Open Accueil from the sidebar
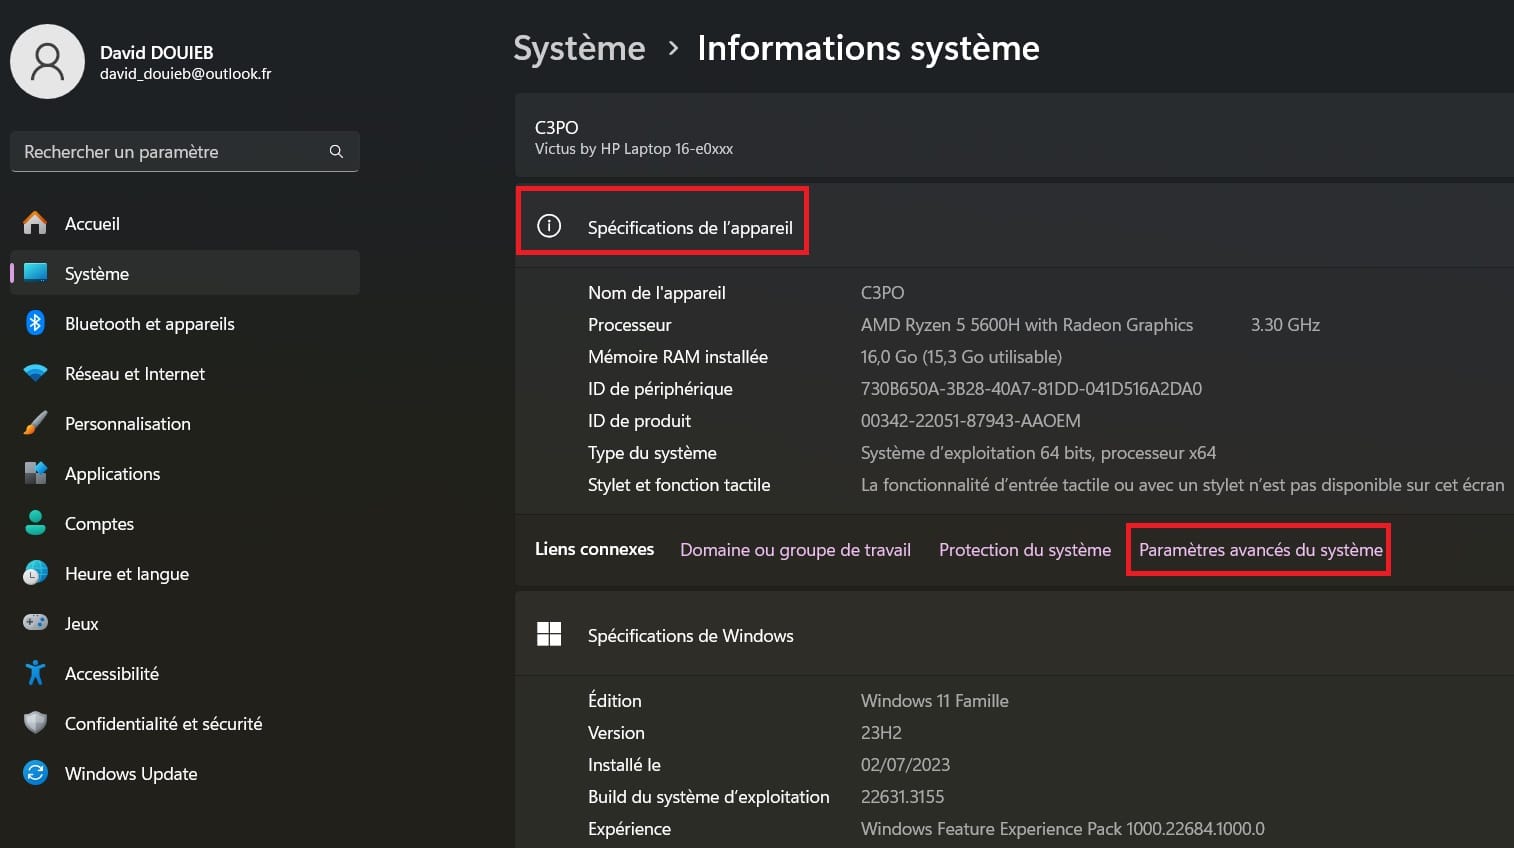The width and height of the screenshot is (1514, 848). [92, 223]
